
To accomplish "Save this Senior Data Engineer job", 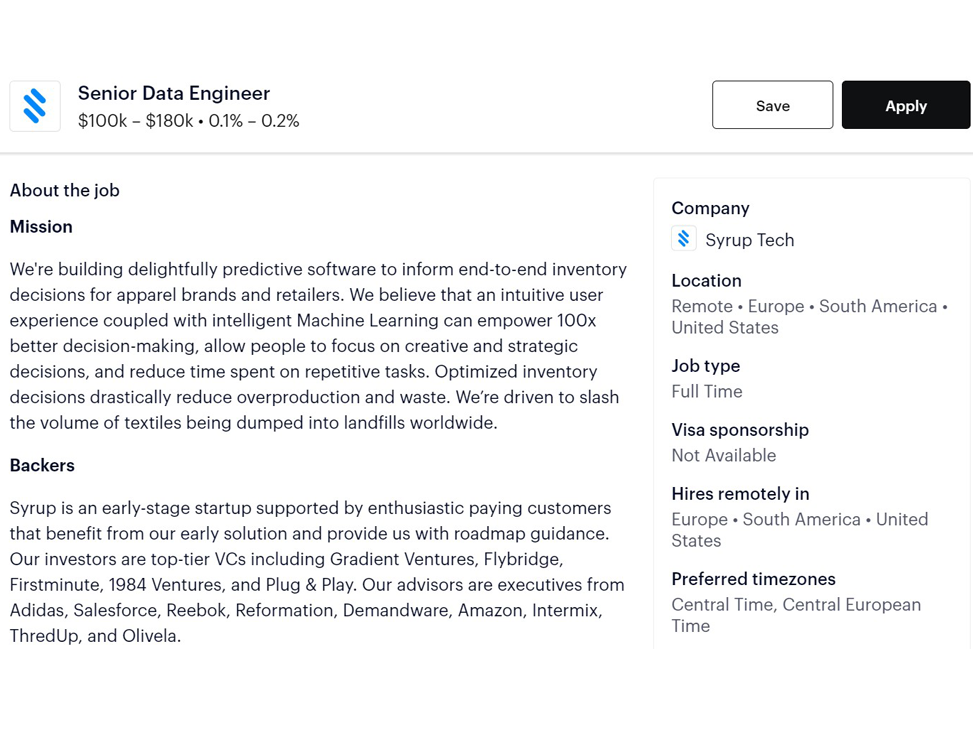I will (x=773, y=105).
